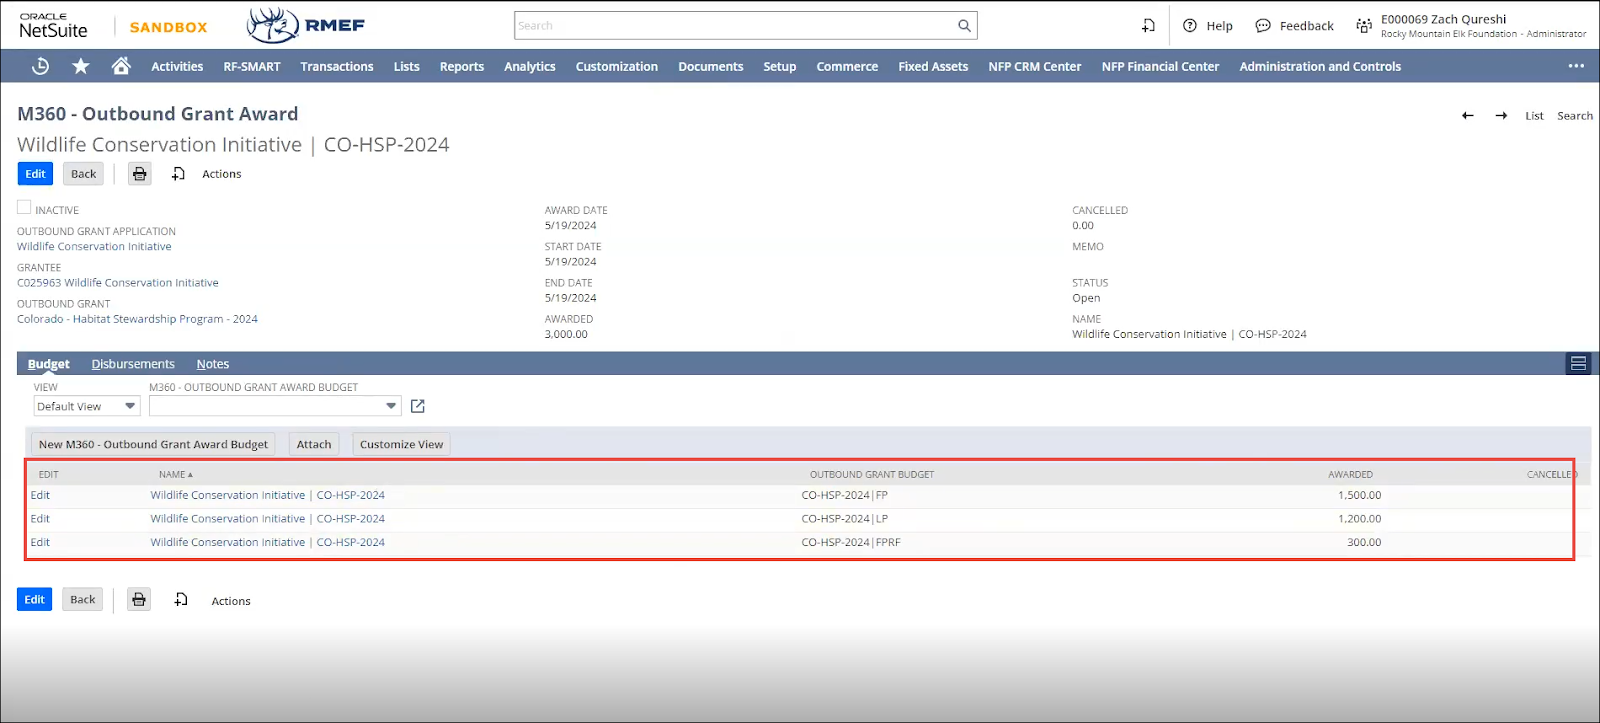1600x723 pixels.
Task: Click New M360 - Outbound Grant Award Budget button
Action: [x=153, y=444]
